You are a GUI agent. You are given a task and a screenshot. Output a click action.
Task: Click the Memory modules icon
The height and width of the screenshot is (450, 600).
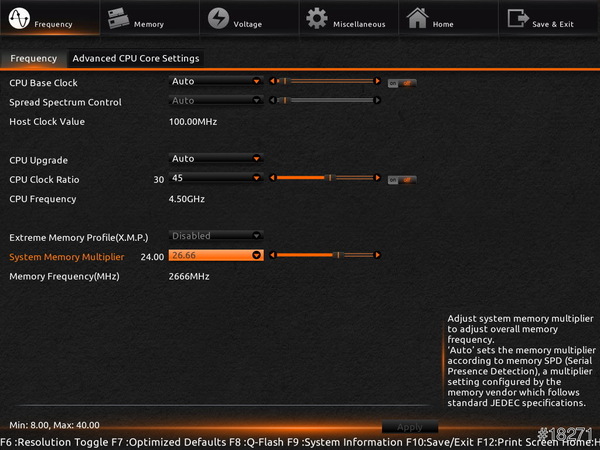[x=118, y=18]
